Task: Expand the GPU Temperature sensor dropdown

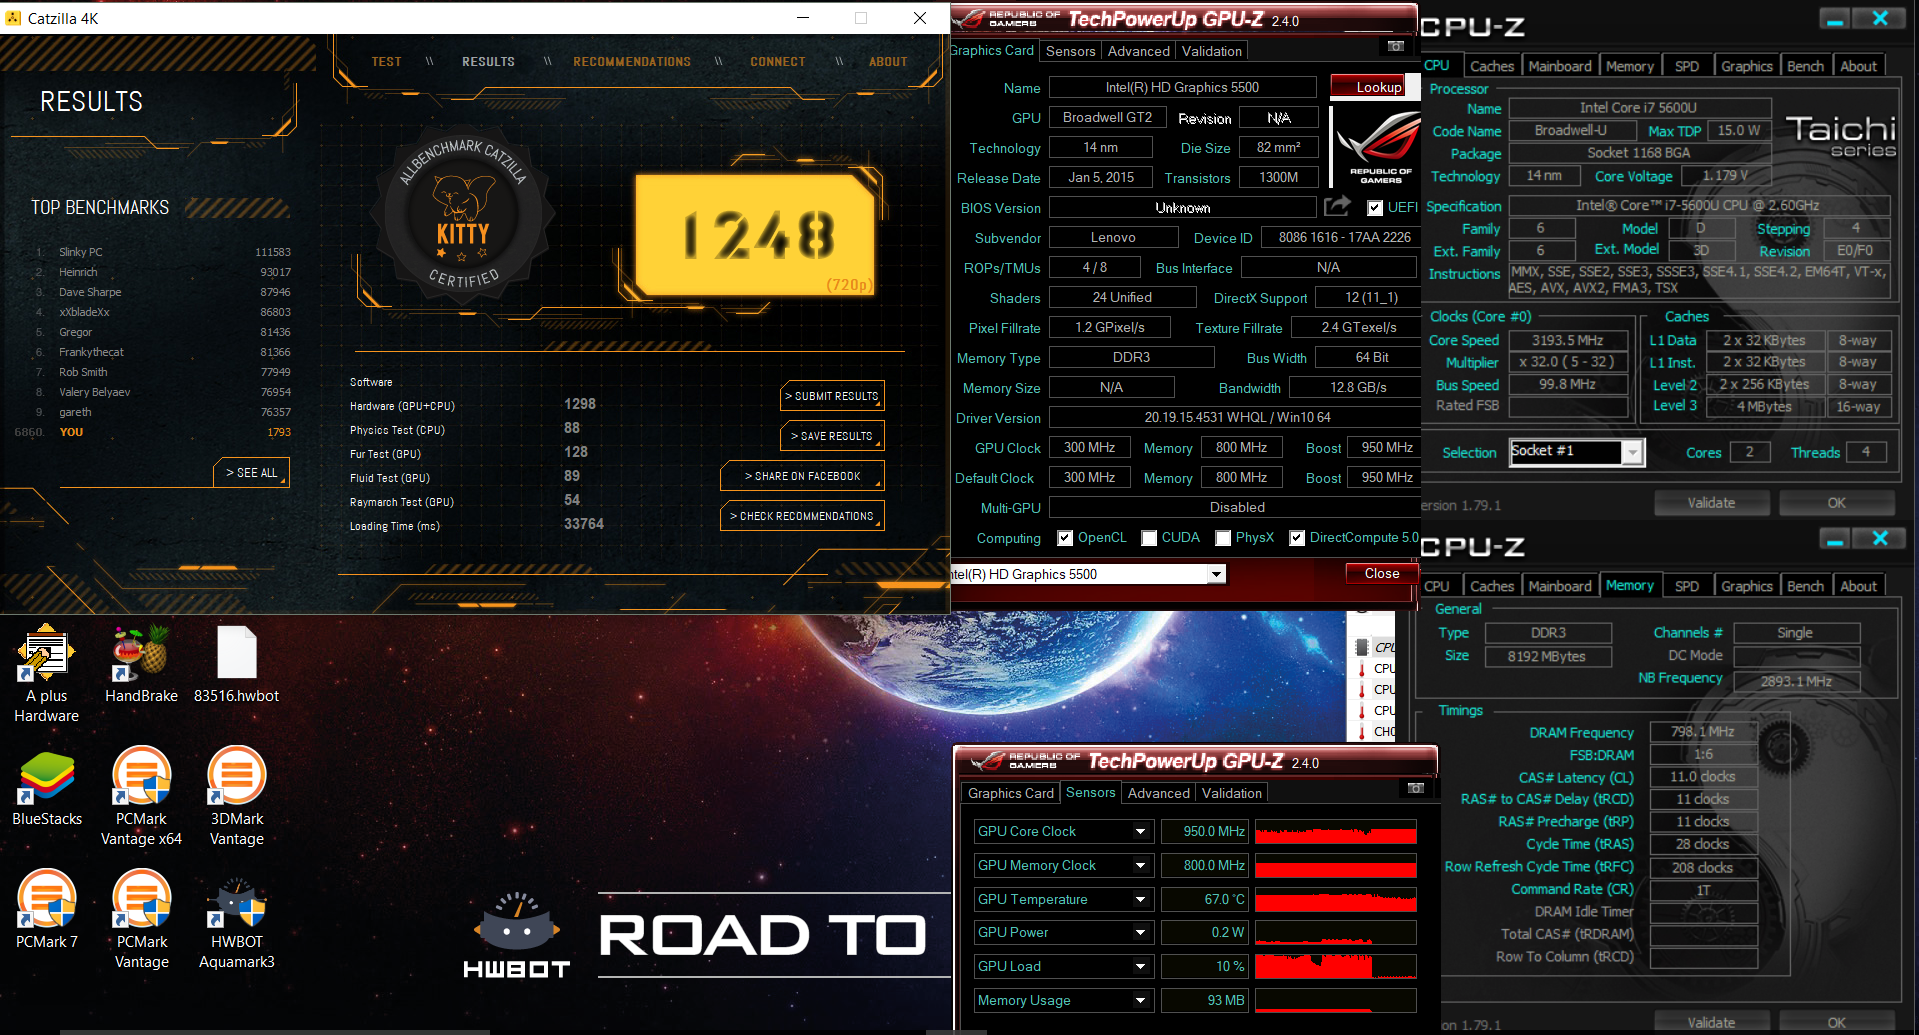Action: 1140,900
